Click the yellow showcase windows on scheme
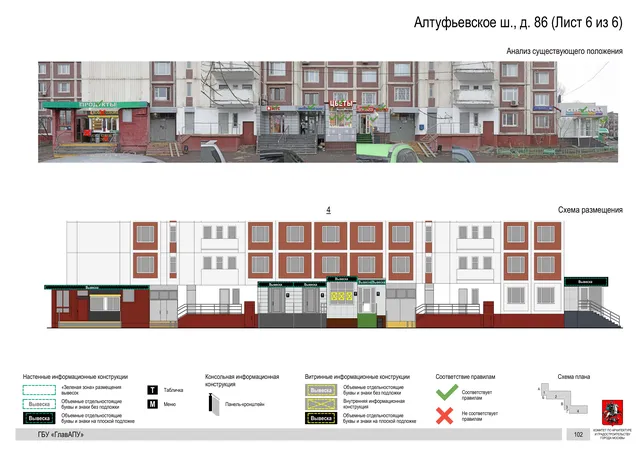Viewport: 640px width, 453px height. pos(342,296)
